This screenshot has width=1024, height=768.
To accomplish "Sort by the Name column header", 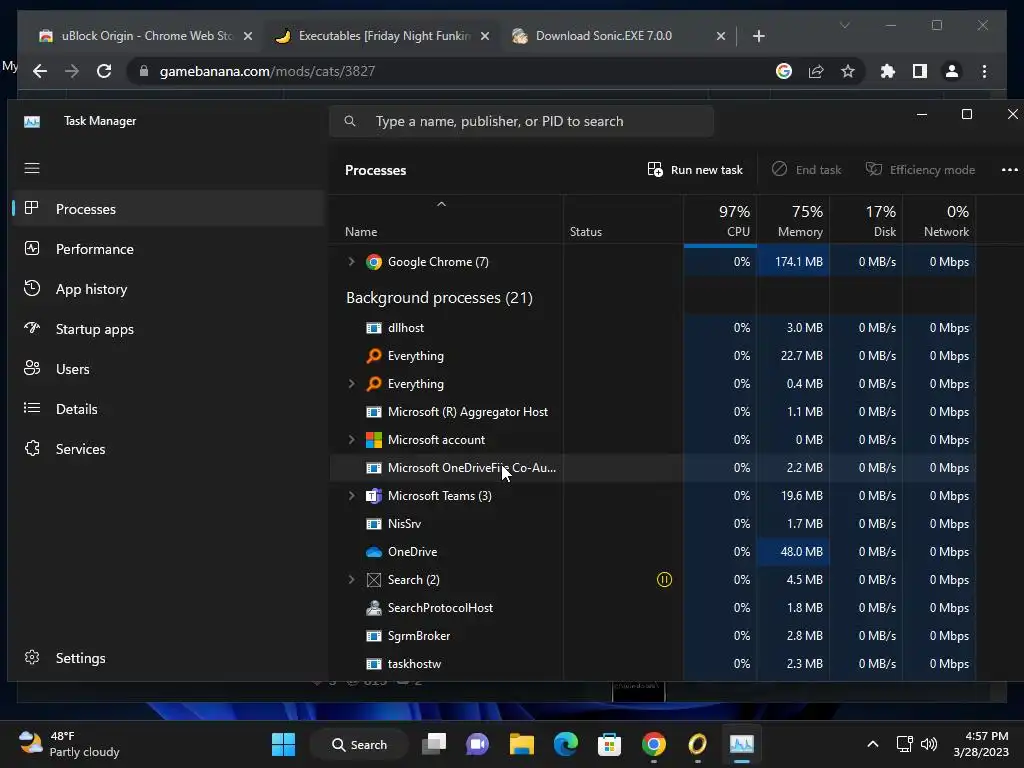I will click(x=446, y=221).
